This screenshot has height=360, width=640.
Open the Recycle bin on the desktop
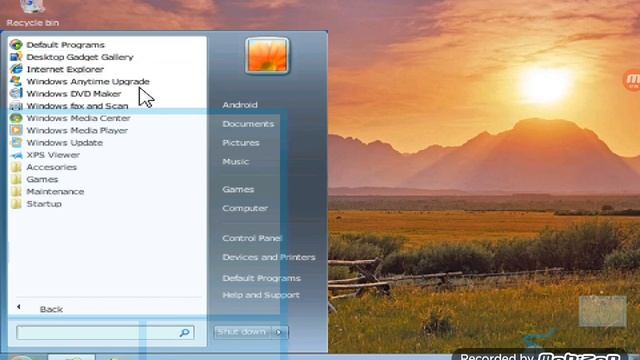tap(33, 13)
